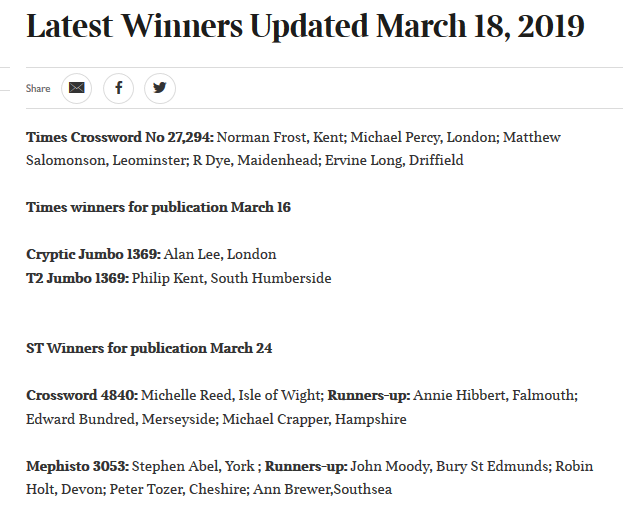This screenshot has height=521, width=639.
Task: Click the Latest Winners Updated headline
Action: (305, 26)
